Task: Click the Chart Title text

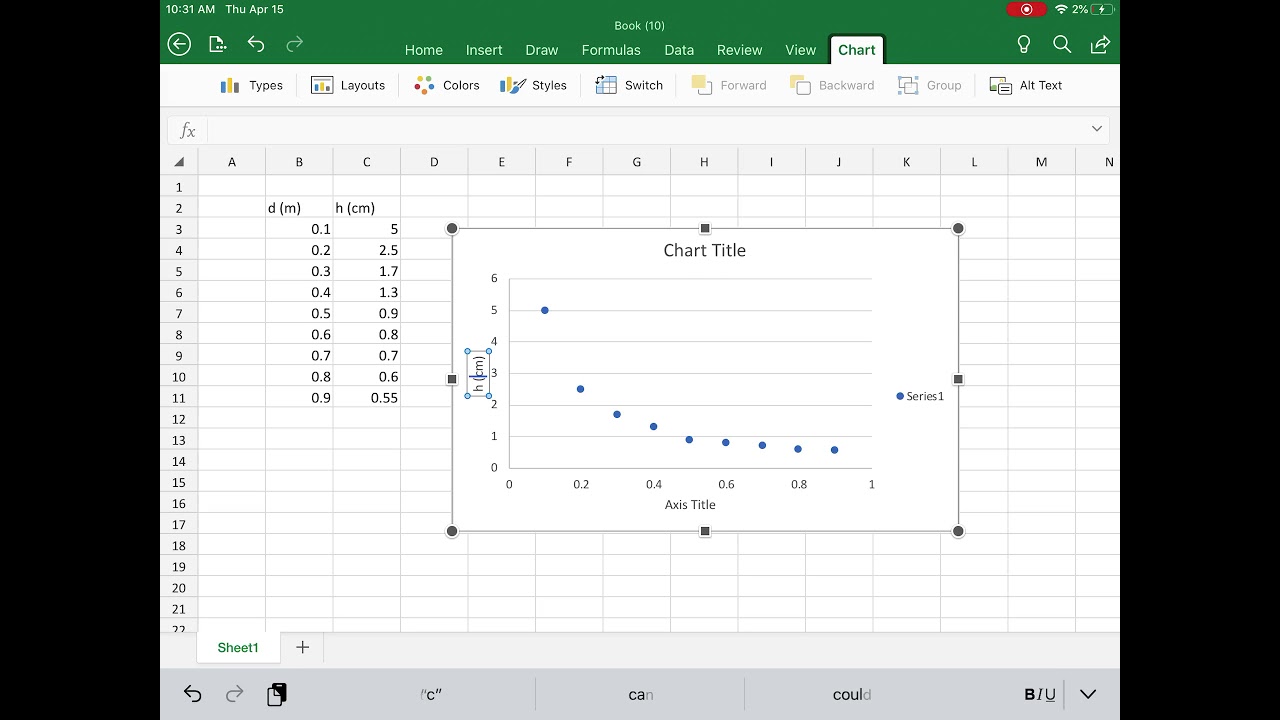Action: [x=705, y=250]
